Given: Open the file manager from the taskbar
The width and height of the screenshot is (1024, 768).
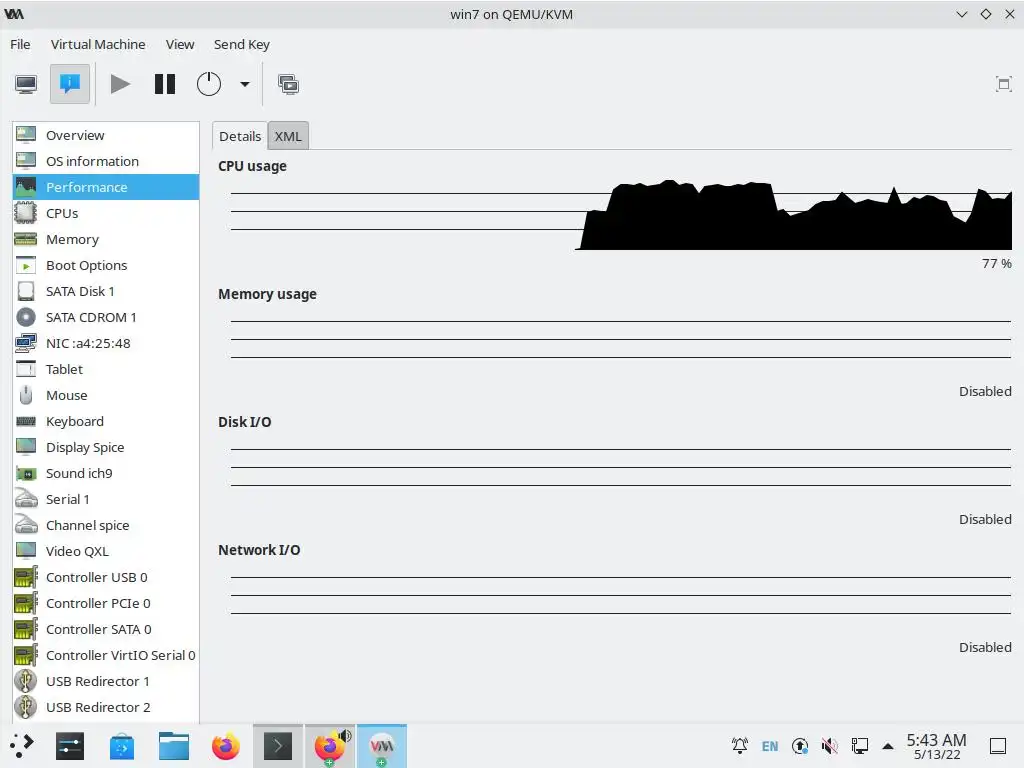Looking at the screenshot, I should pyautogui.click(x=174, y=746).
